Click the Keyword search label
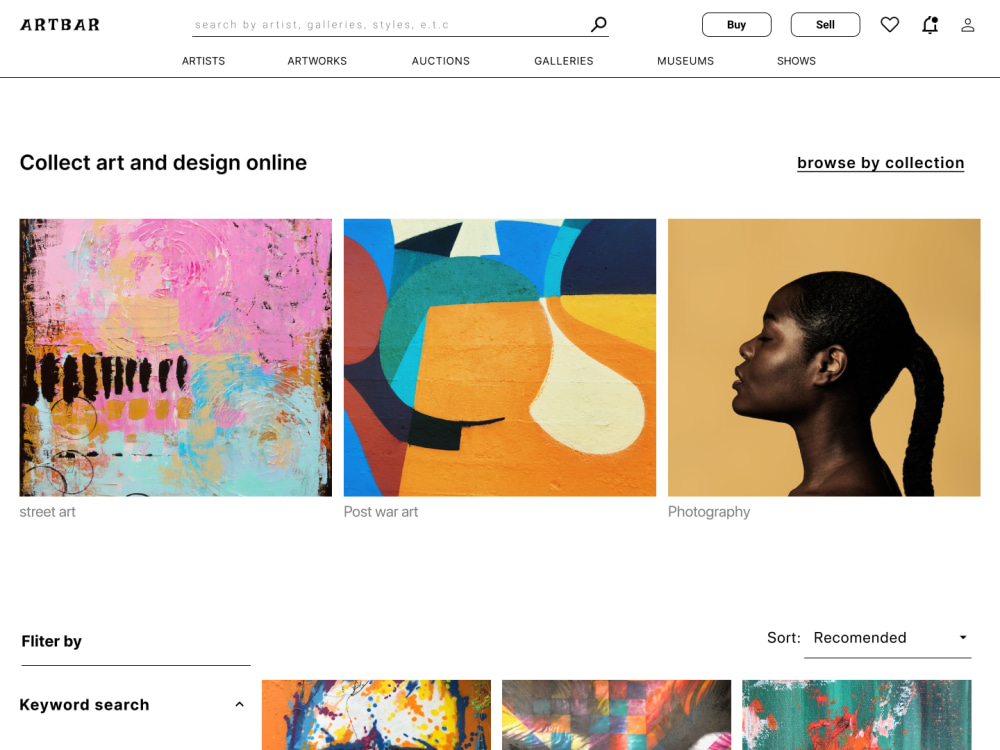This screenshot has height=750, width=1000. point(84,705)
